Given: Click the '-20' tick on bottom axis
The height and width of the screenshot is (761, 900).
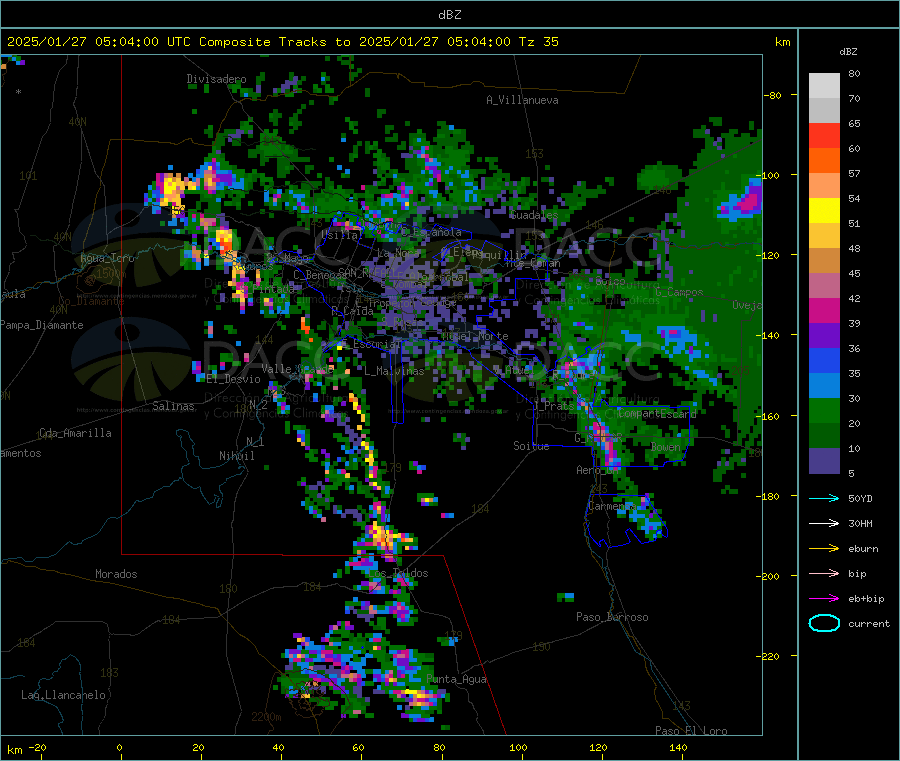Looking at the screenshot, I should pos(37,747).
